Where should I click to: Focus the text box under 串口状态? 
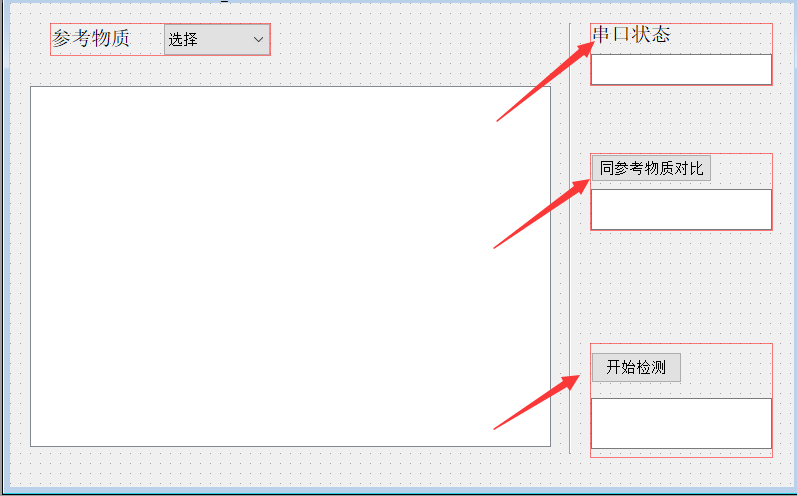(x=681, y=70)
